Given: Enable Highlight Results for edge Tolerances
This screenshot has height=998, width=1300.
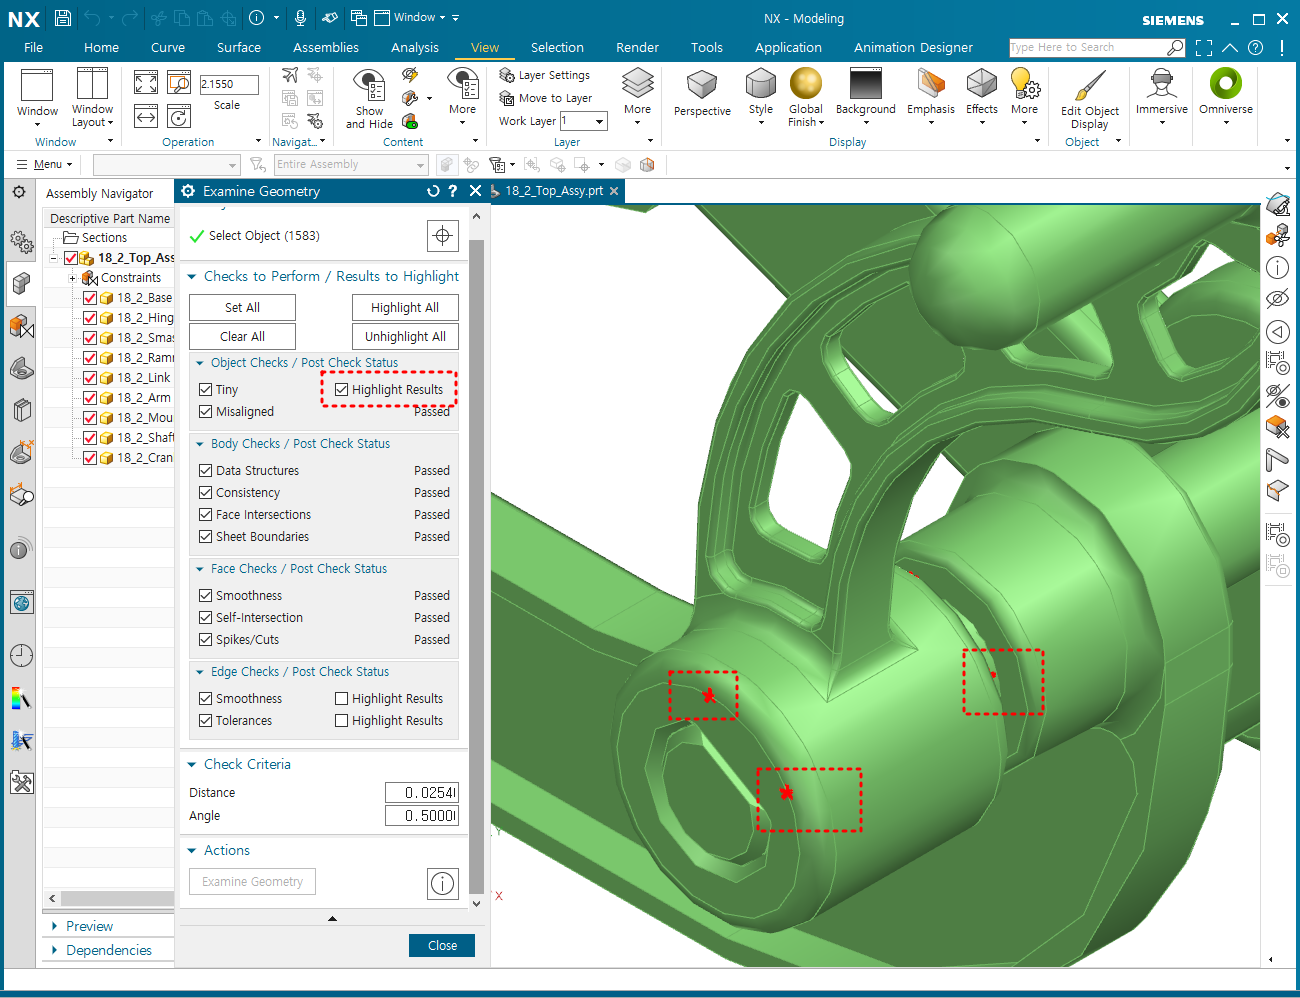Looking at the screenshot, I should (x=341, y=721).
